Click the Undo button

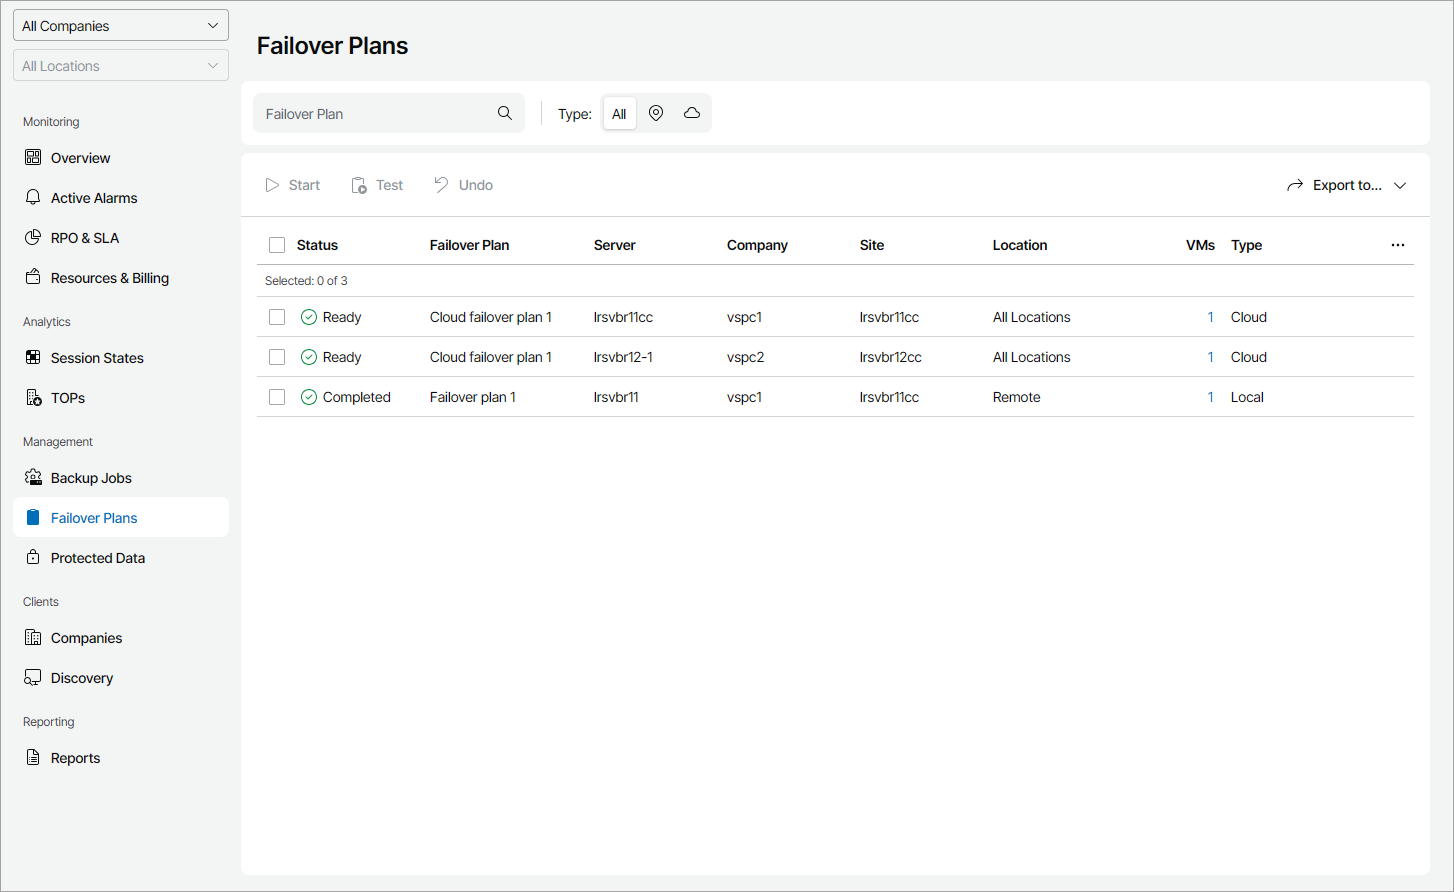(x=464, y=185)
